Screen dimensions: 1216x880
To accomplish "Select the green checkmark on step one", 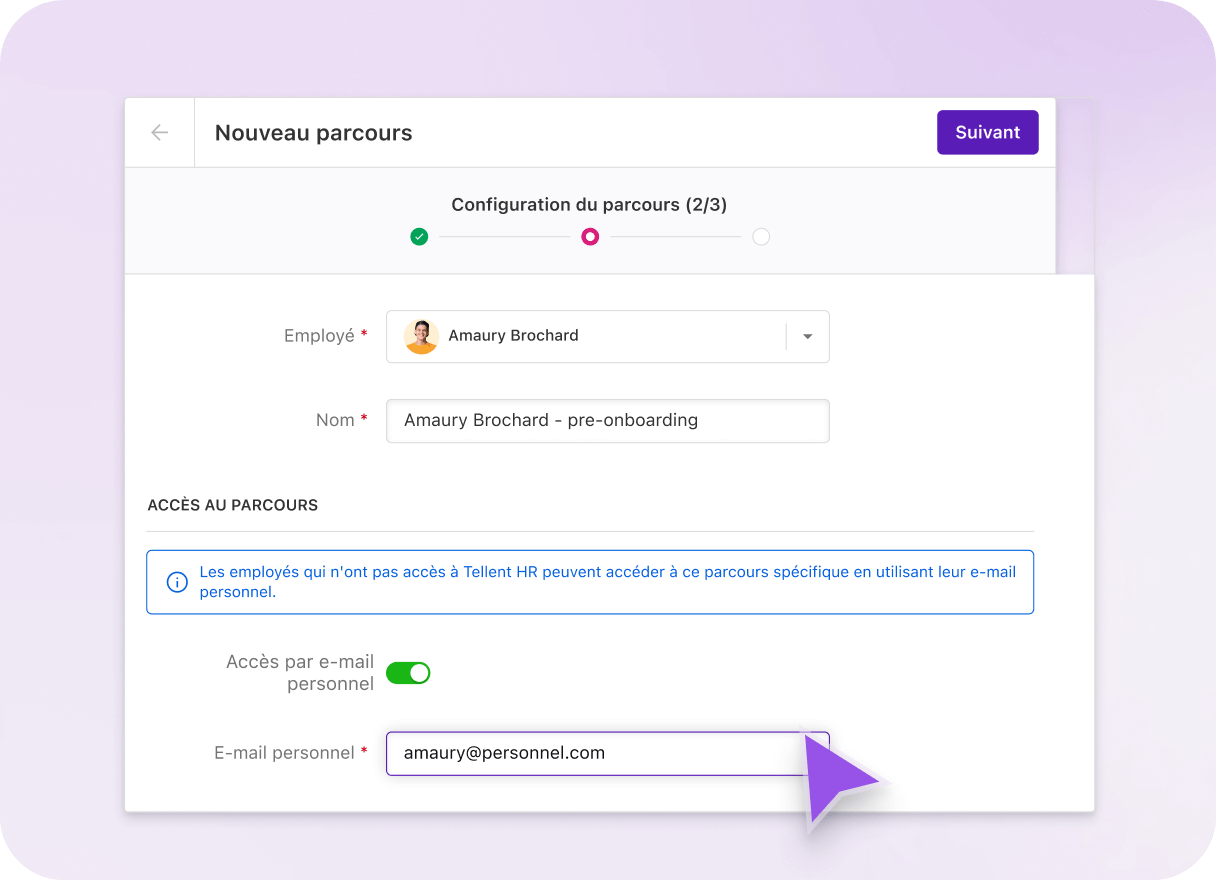I will (x=419, y=236).
